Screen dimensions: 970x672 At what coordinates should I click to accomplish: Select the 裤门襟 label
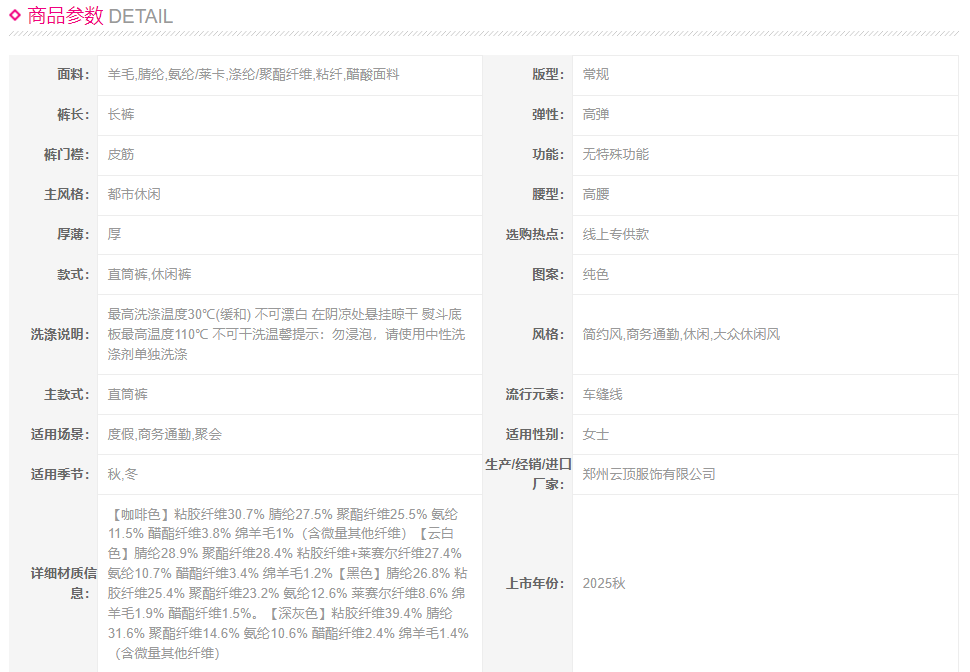tap(66, 155)
